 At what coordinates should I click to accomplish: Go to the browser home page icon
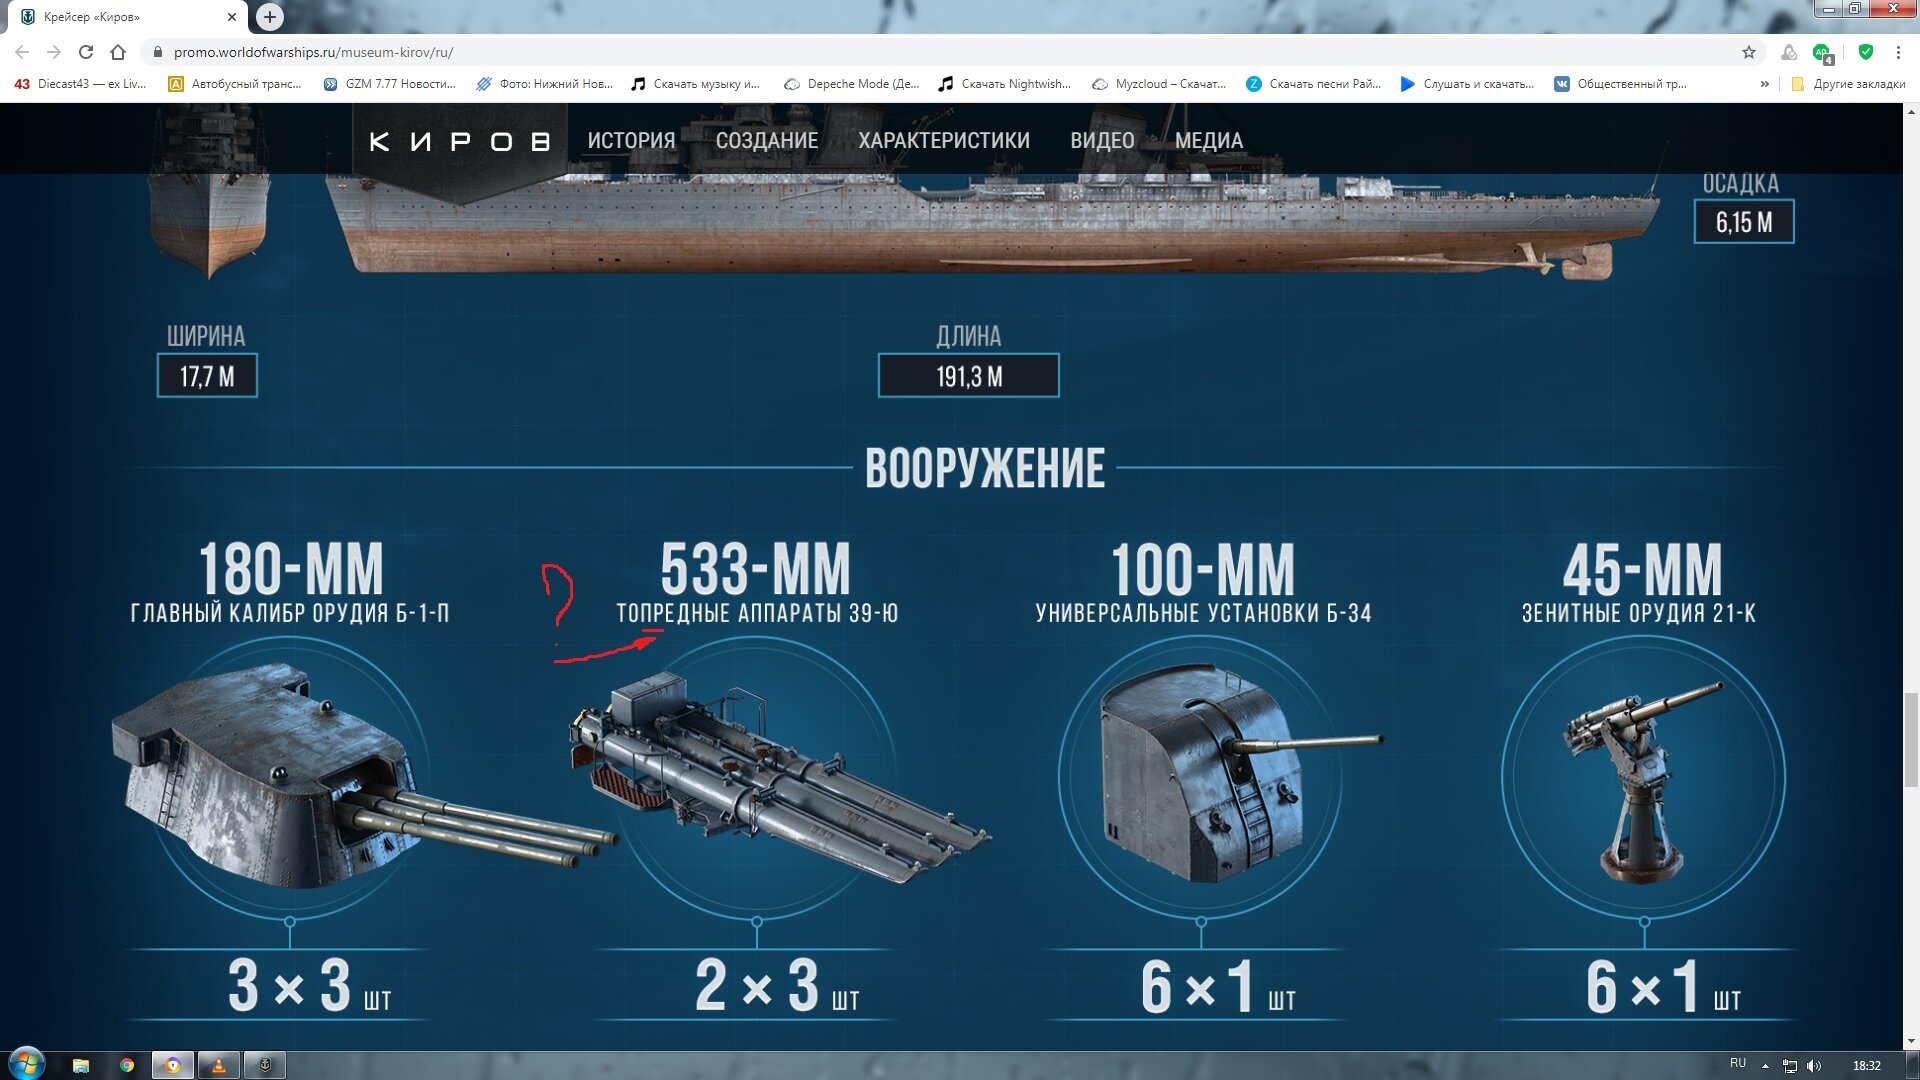118,52
